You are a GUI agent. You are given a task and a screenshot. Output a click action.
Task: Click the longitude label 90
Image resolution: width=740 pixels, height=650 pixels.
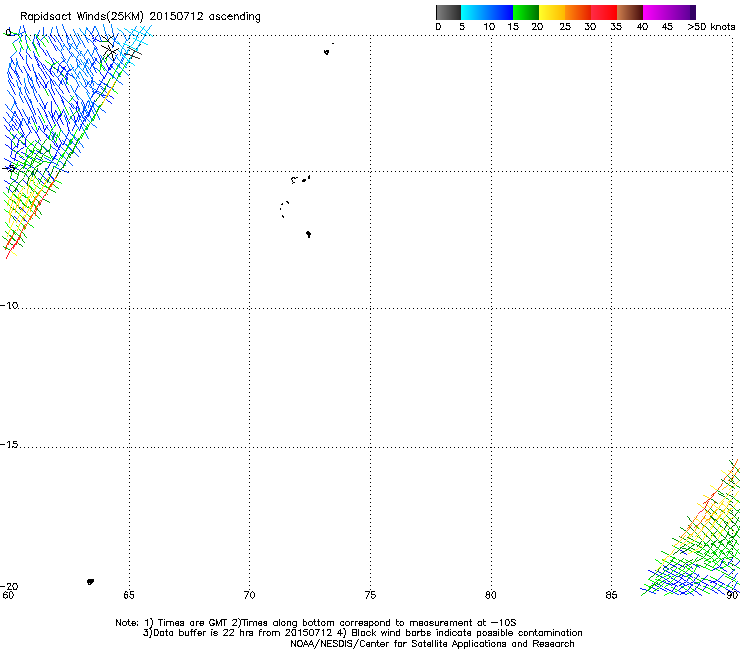click(x=732, y=595)
